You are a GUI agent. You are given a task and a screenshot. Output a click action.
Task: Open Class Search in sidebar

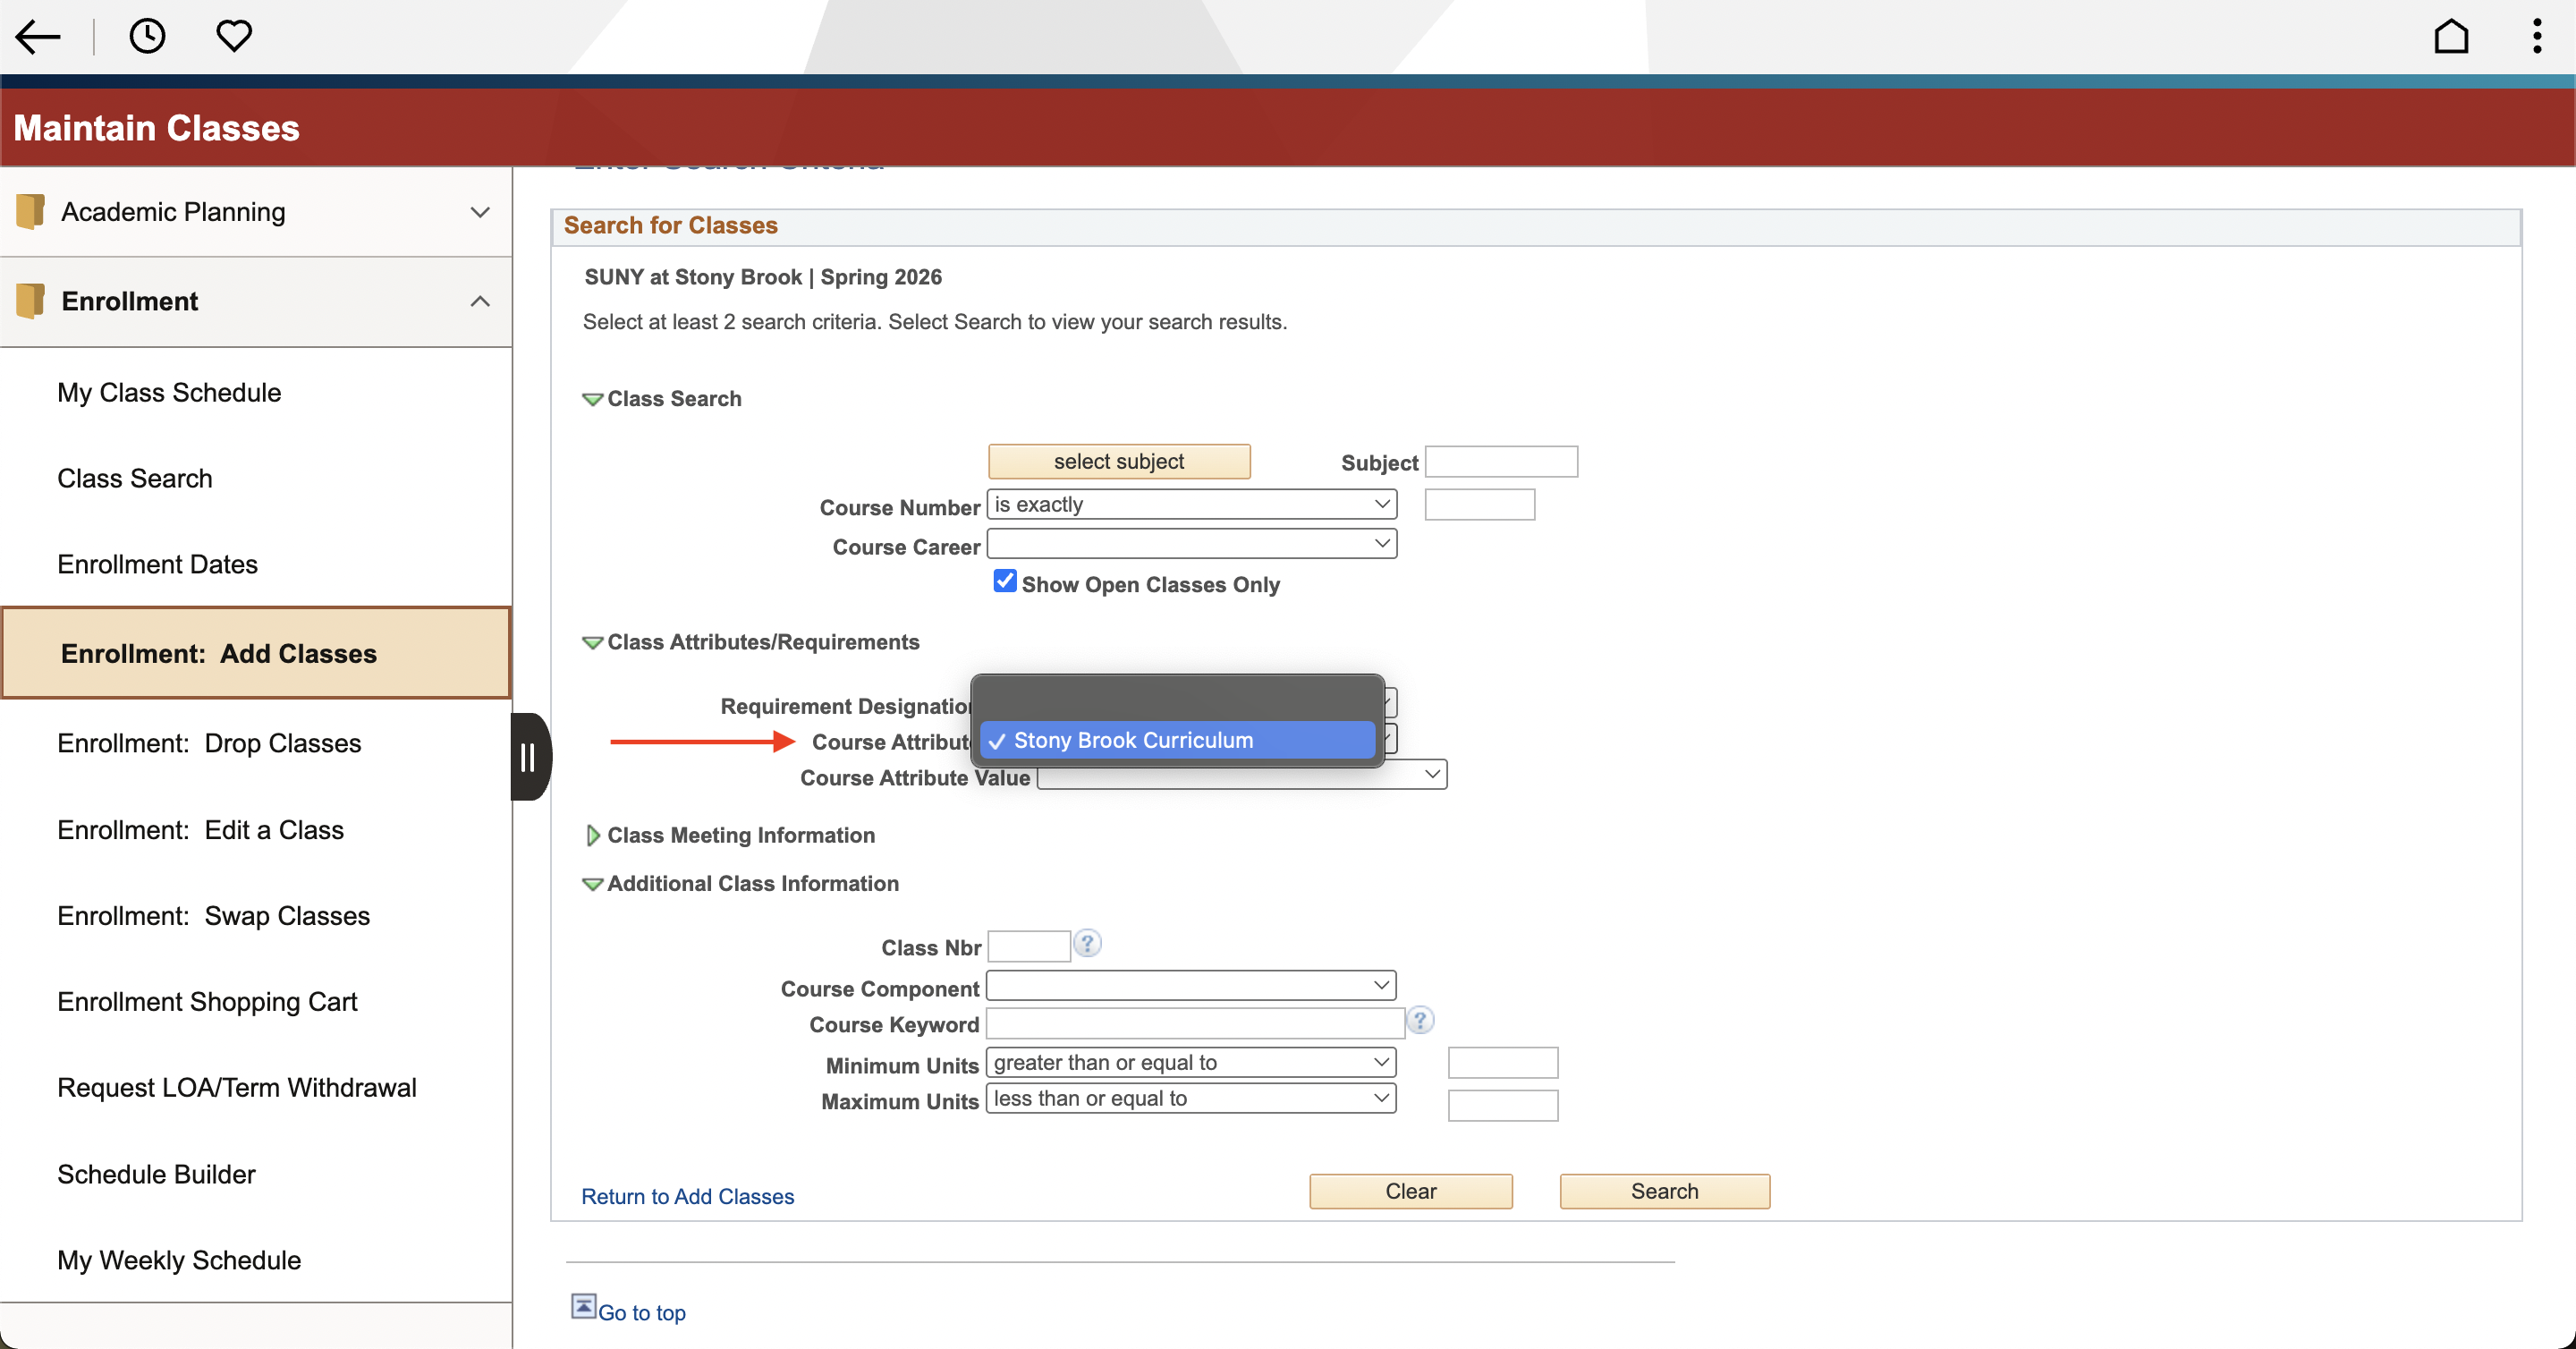(x=135, y=479)
